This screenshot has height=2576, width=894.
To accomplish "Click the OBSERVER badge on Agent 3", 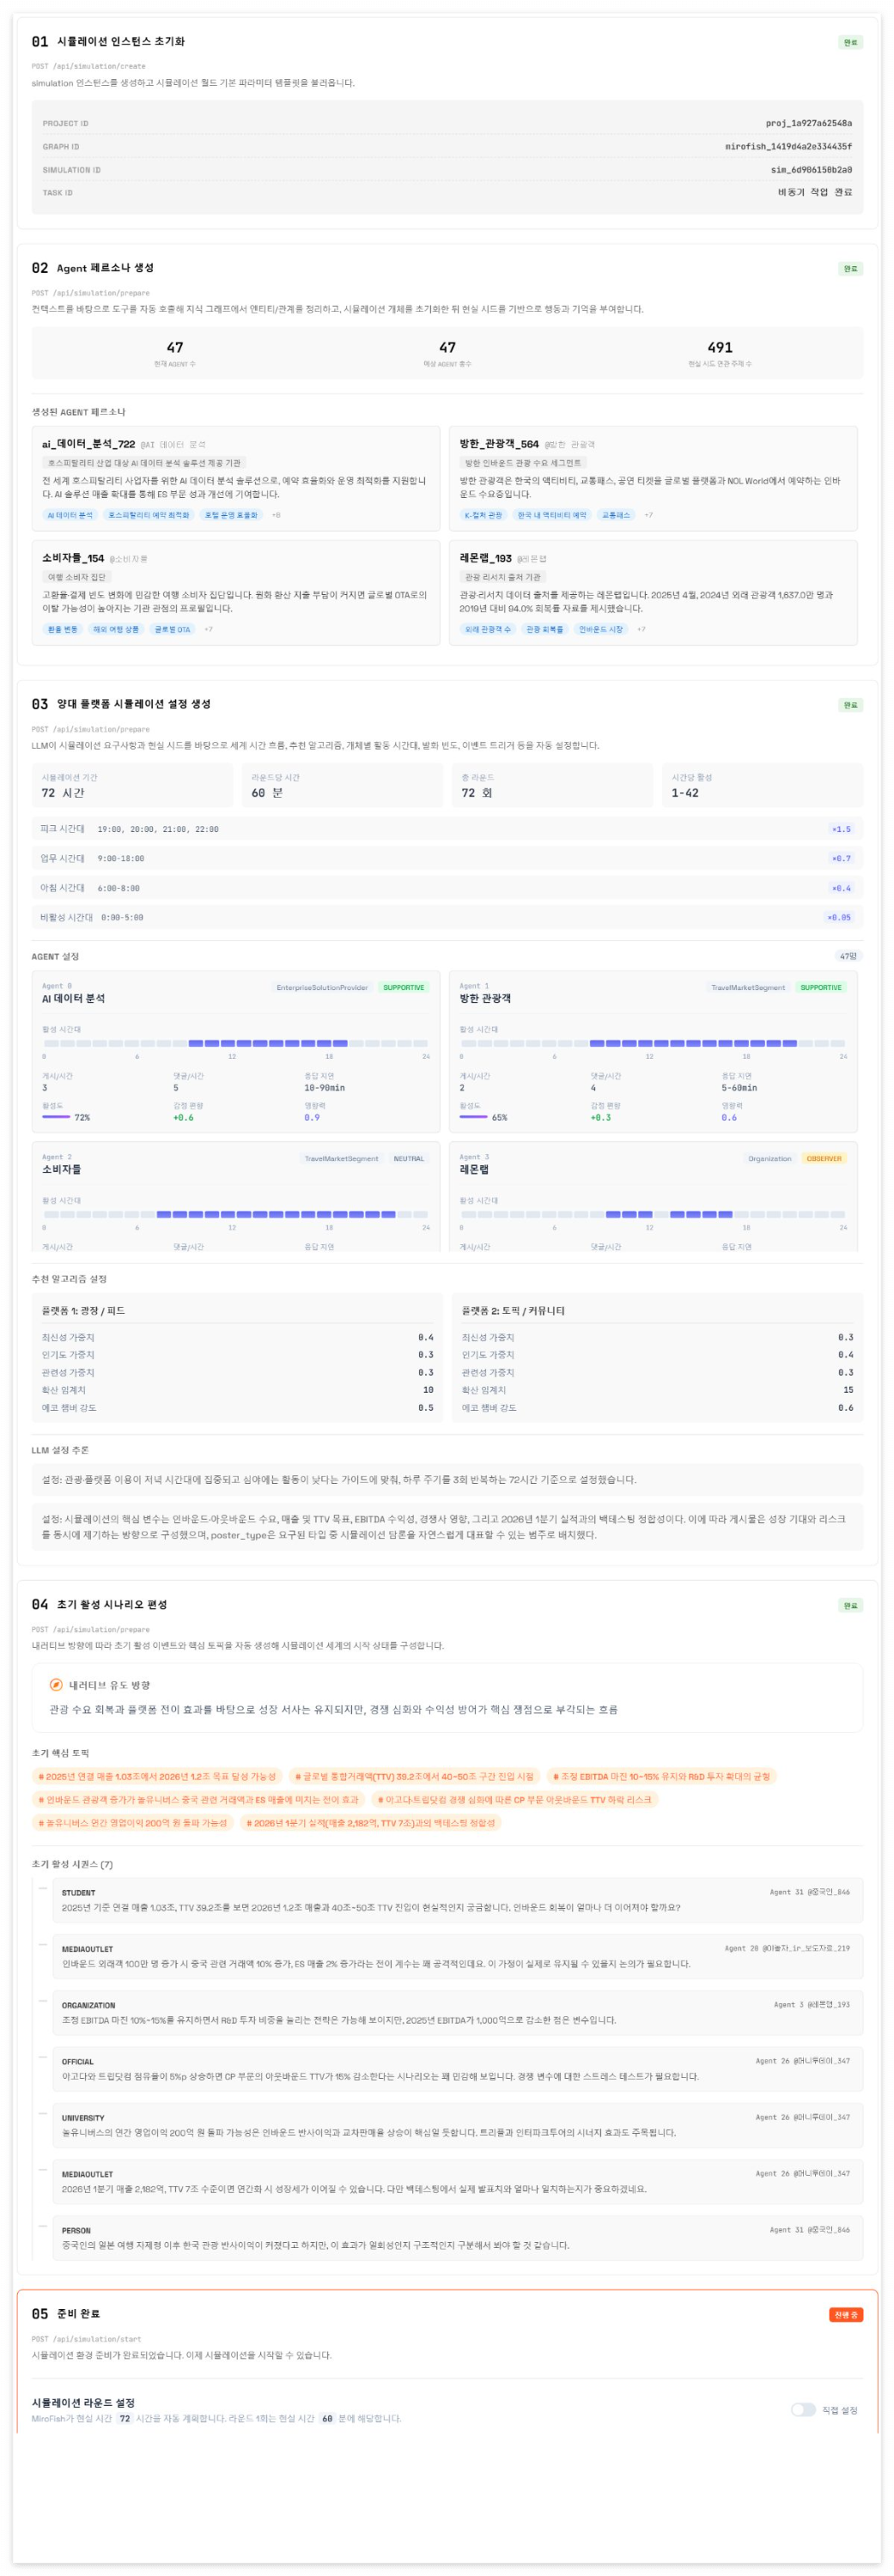I will click(824, 1158).
